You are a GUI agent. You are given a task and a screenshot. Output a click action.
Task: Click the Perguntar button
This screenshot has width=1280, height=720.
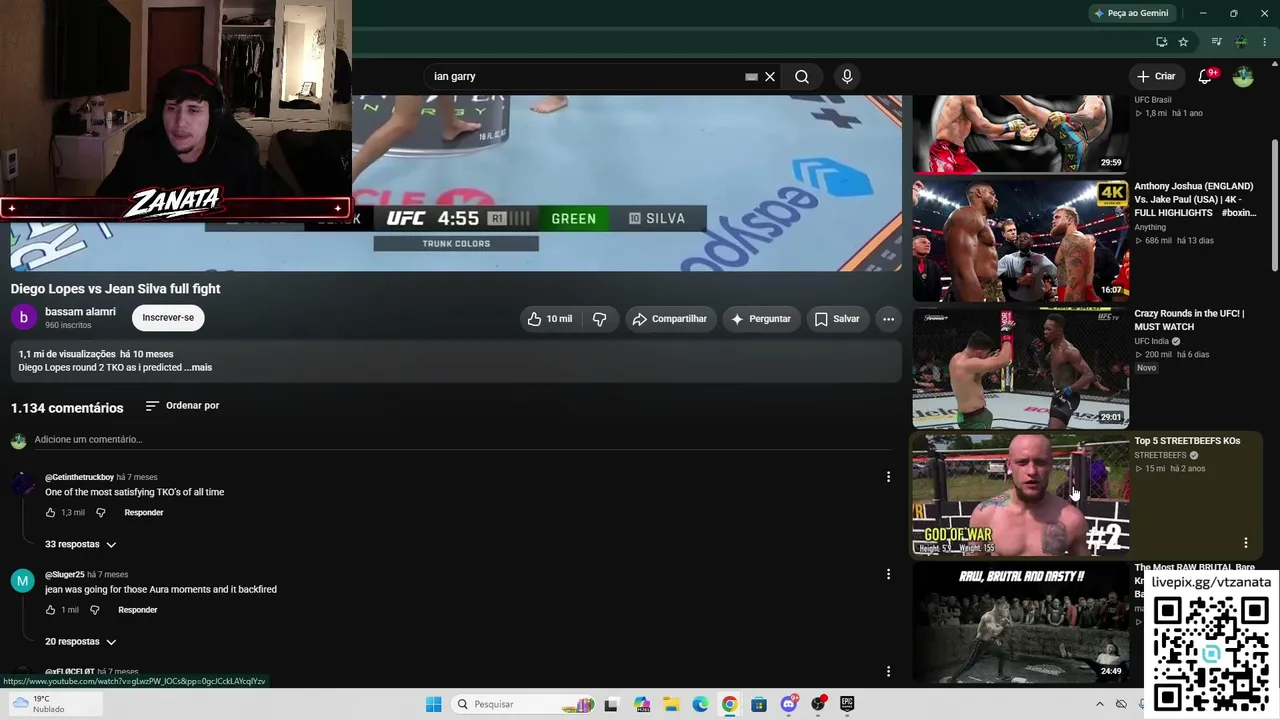click(761, 319)
